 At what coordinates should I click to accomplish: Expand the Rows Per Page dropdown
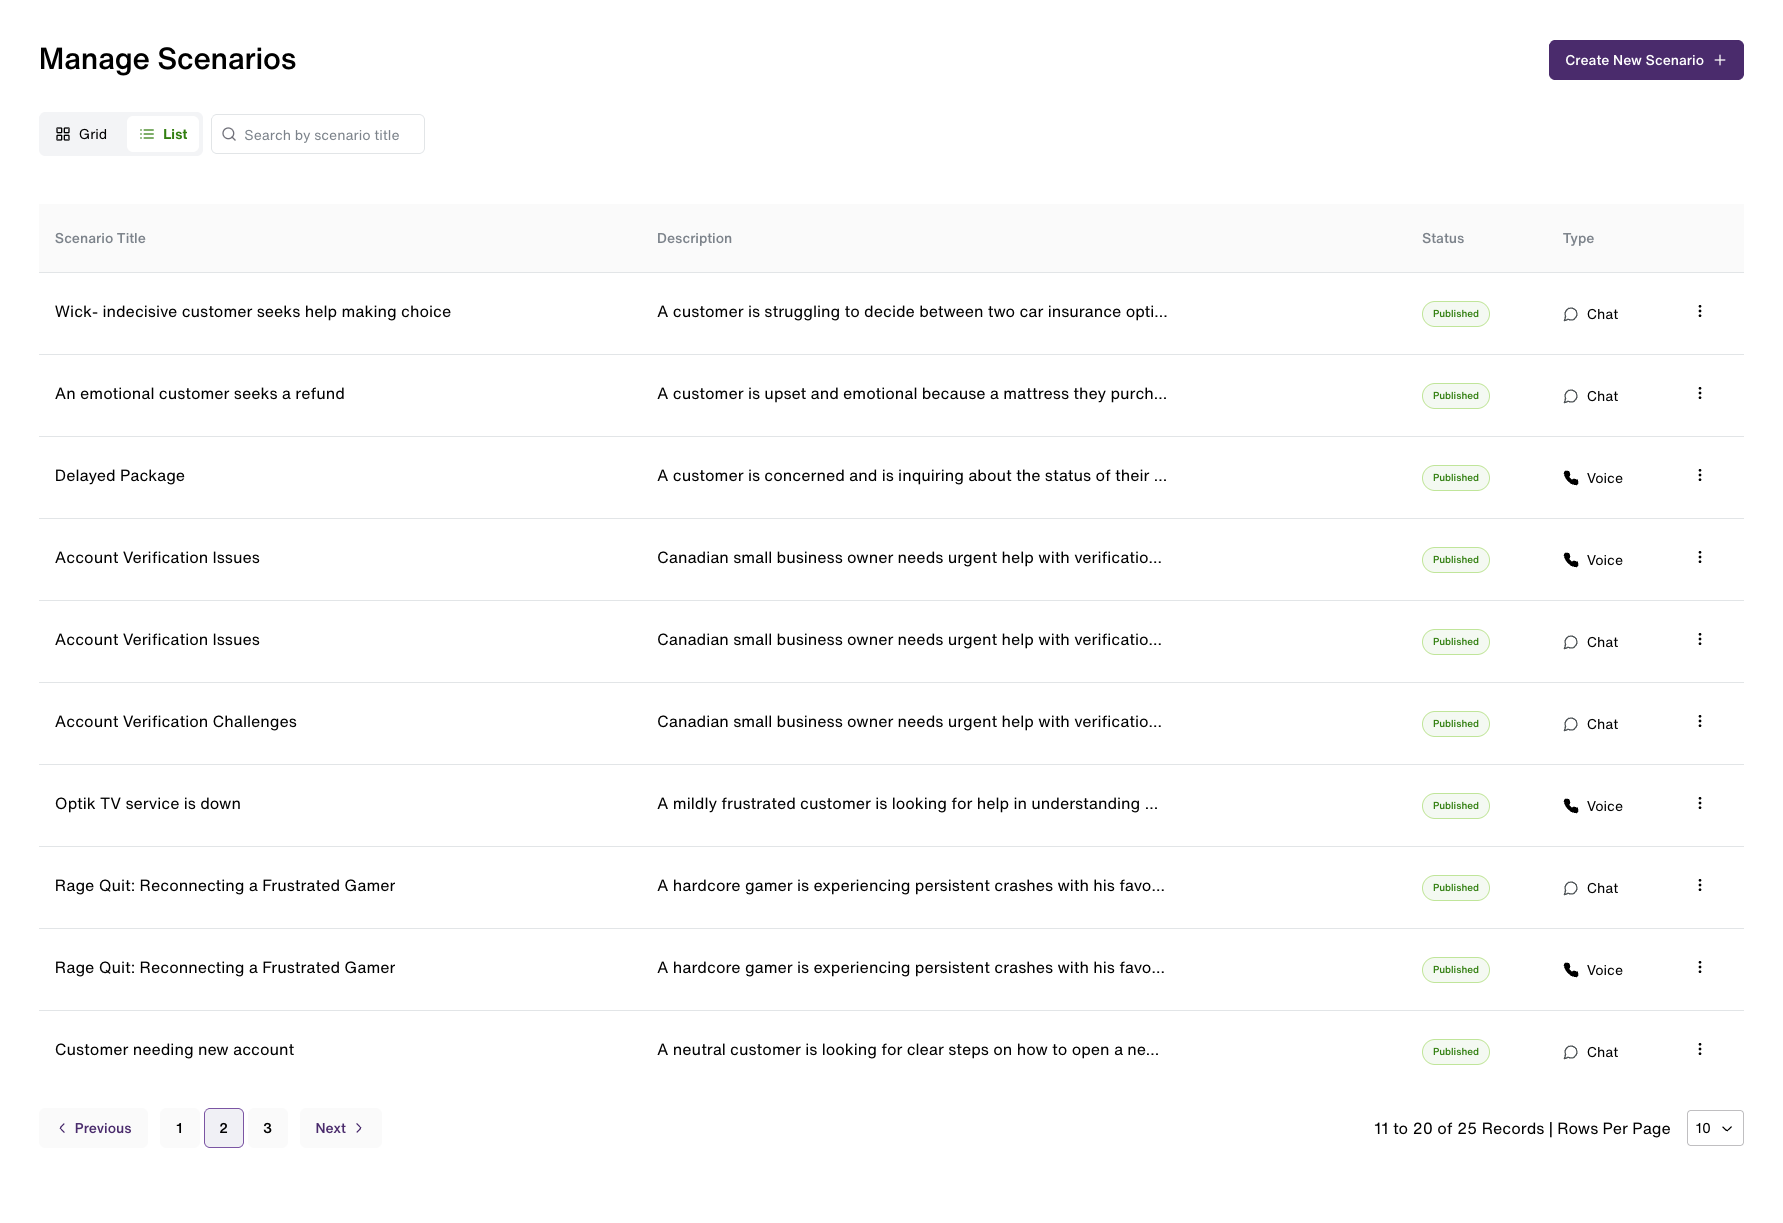click(1715, 1128)
